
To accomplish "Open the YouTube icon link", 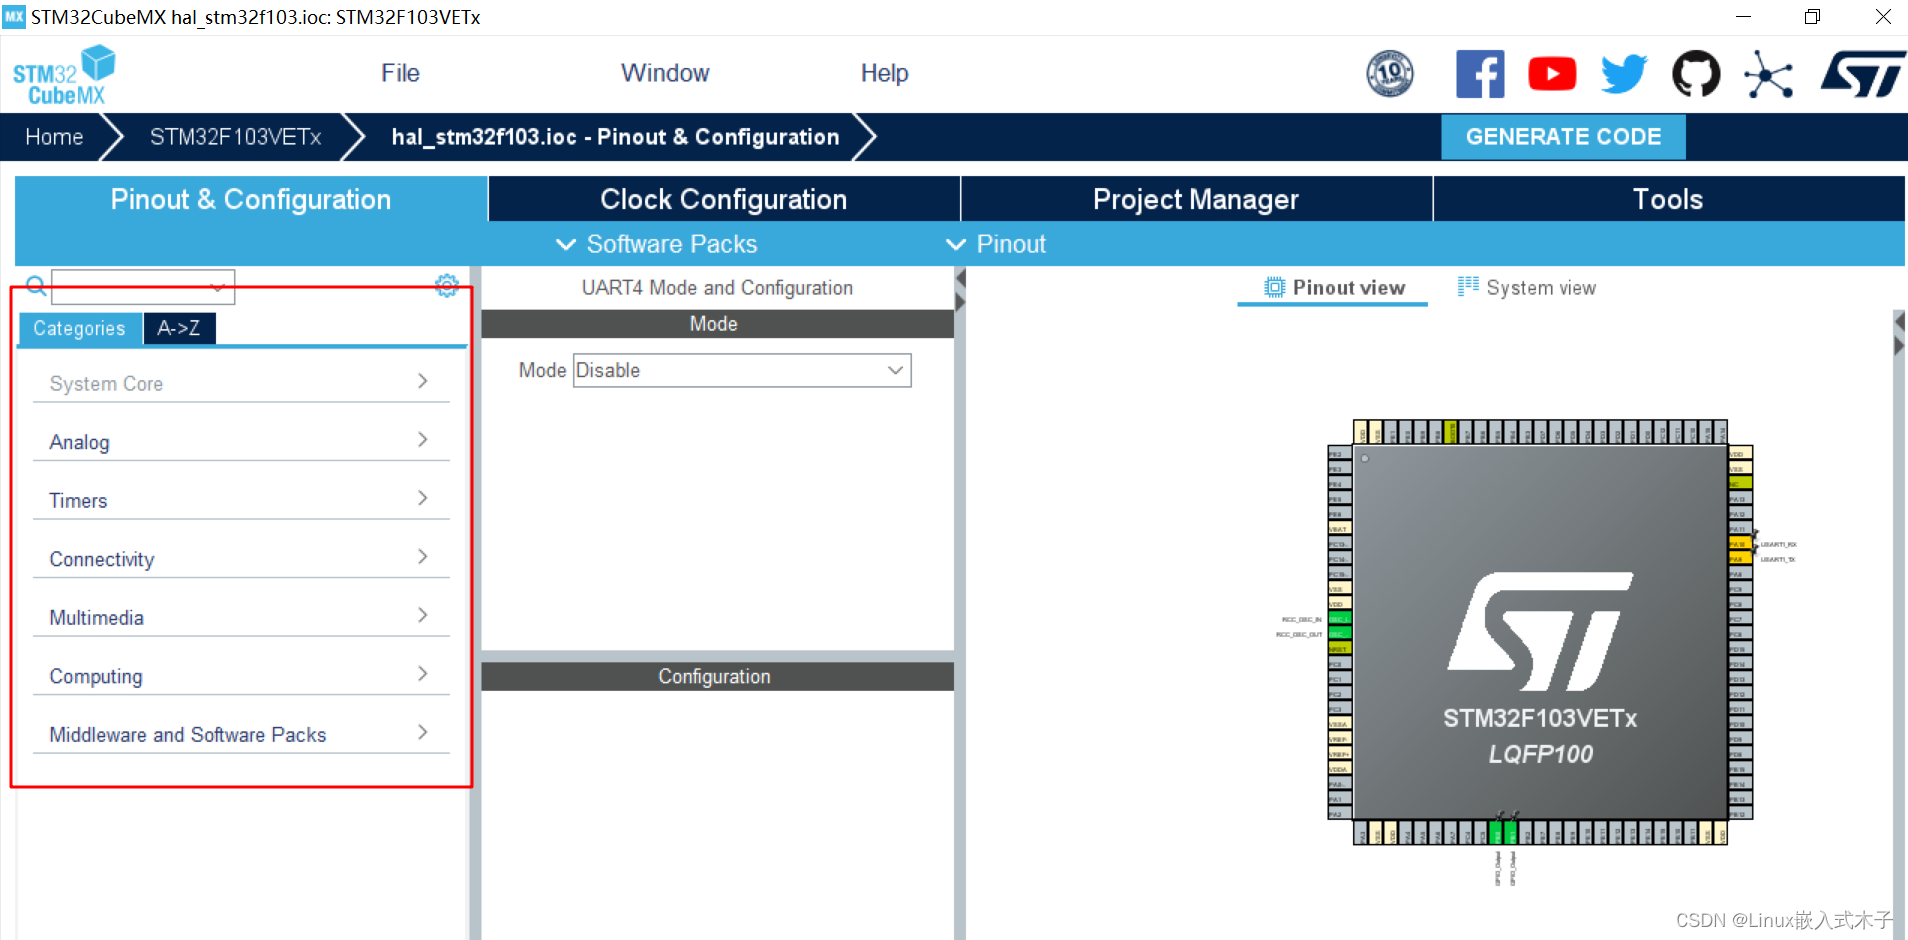I will tap(1552, 74).
